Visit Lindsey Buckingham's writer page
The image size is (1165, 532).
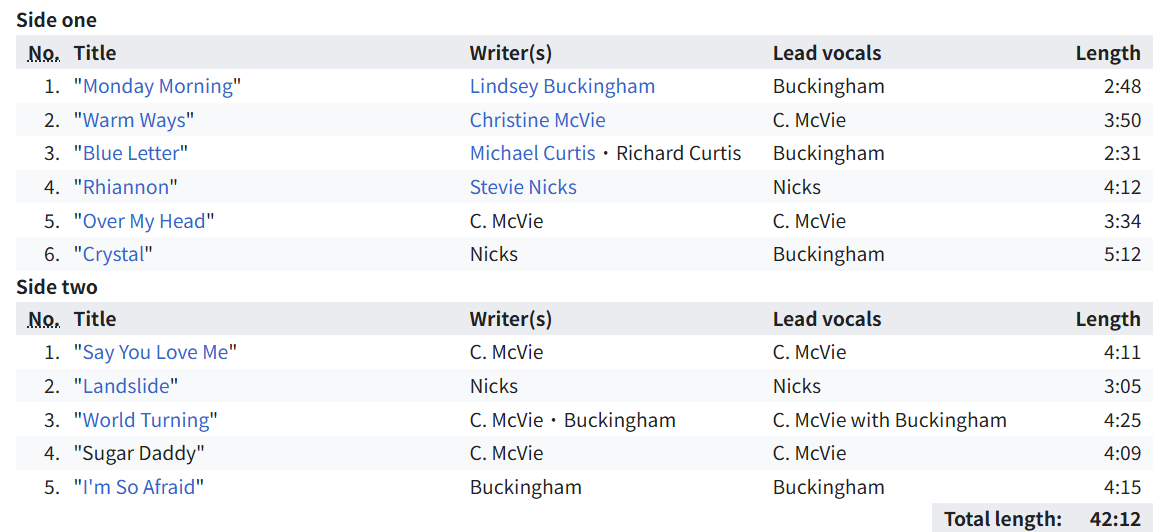point(562,86)
